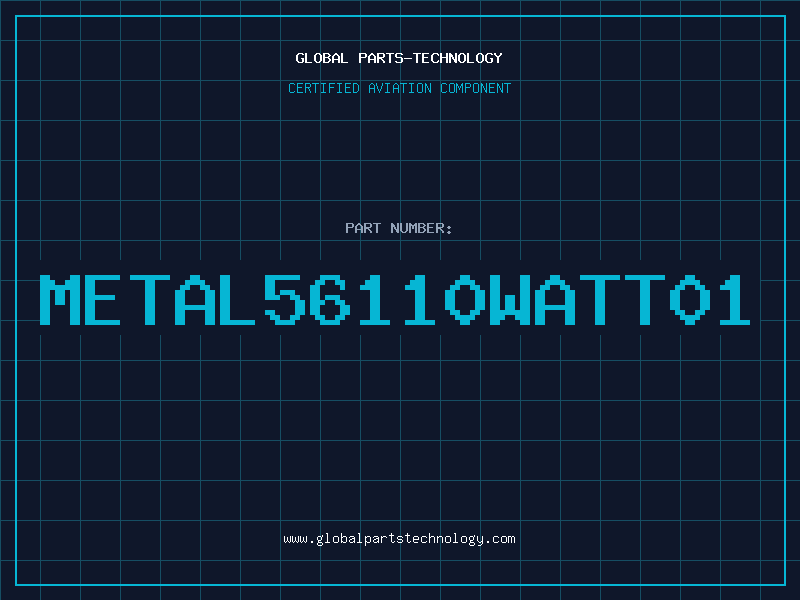Open the www.globalpartstechnology.com link
This screenshot has height=600, width=800.
coord(399,539)
